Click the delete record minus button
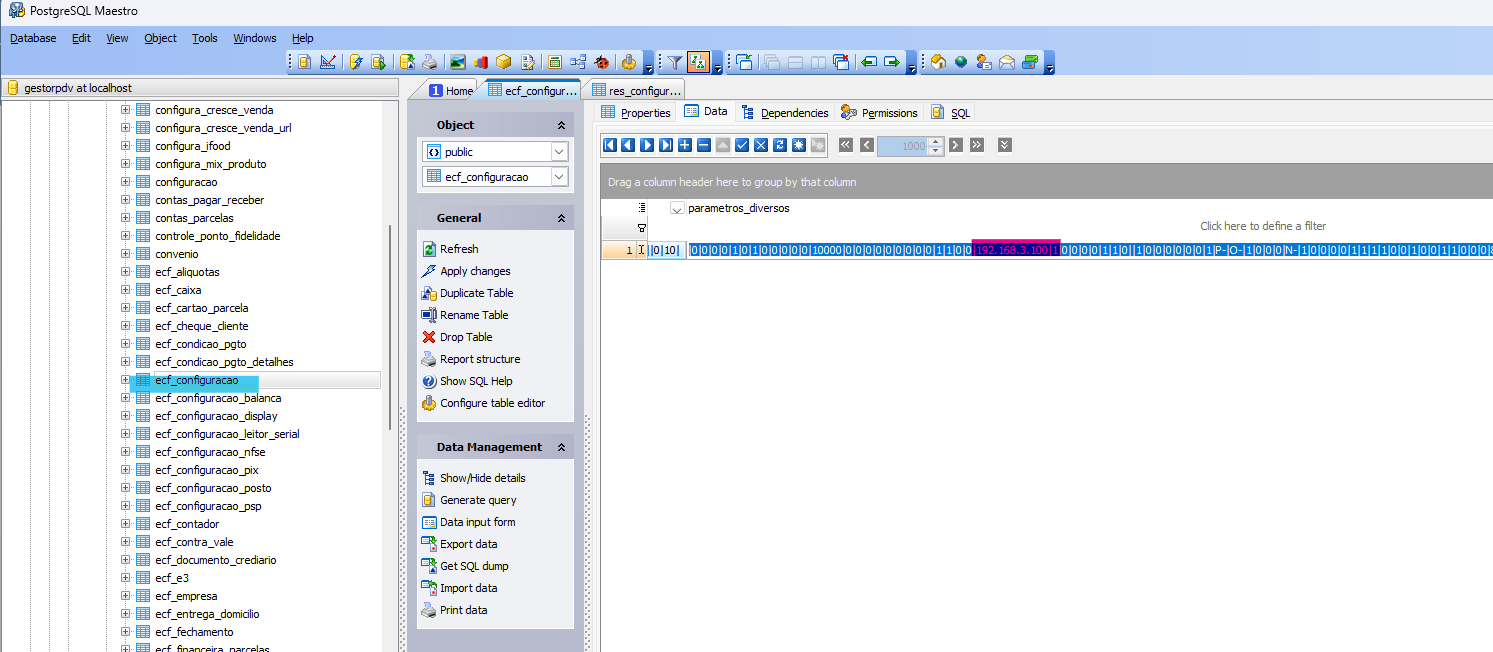This screenshot has height=652, width=1493. tap(704, 145)
